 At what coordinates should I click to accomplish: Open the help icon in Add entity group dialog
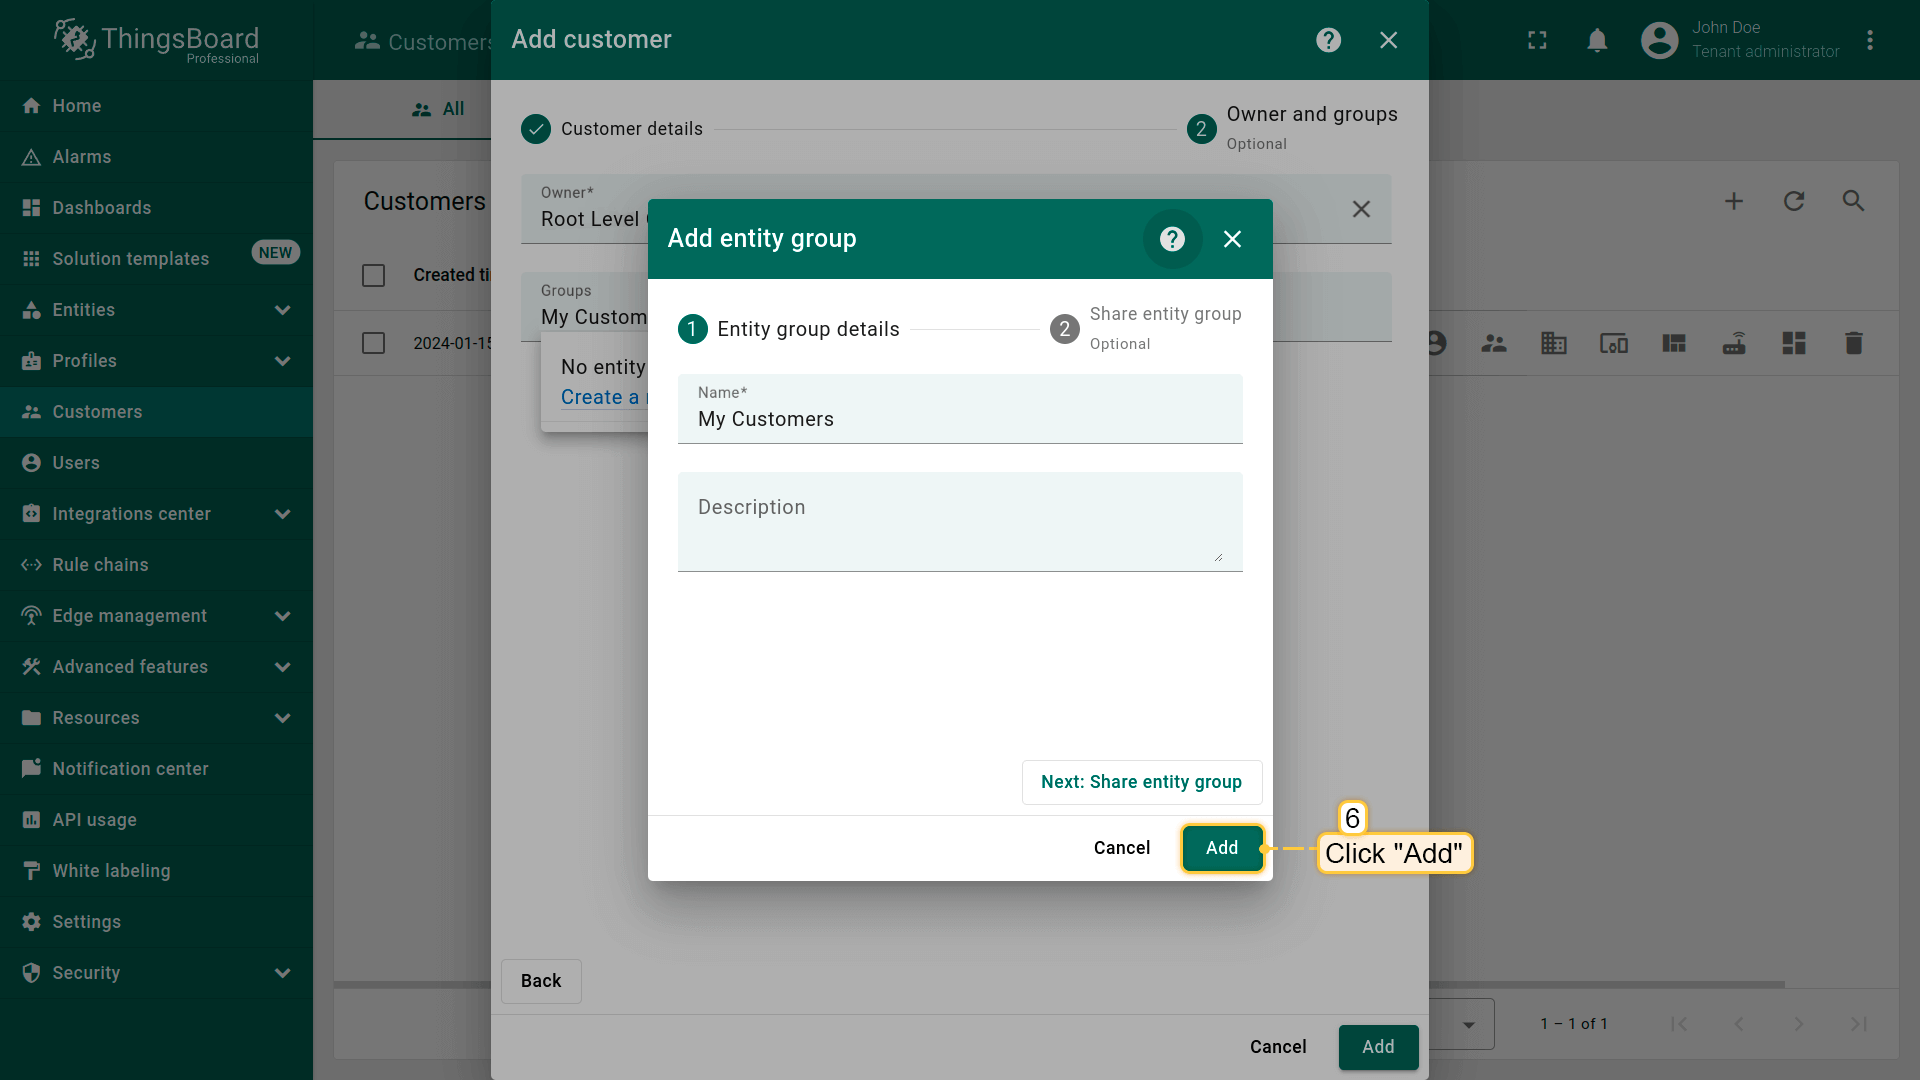(x=1172, y=239)
